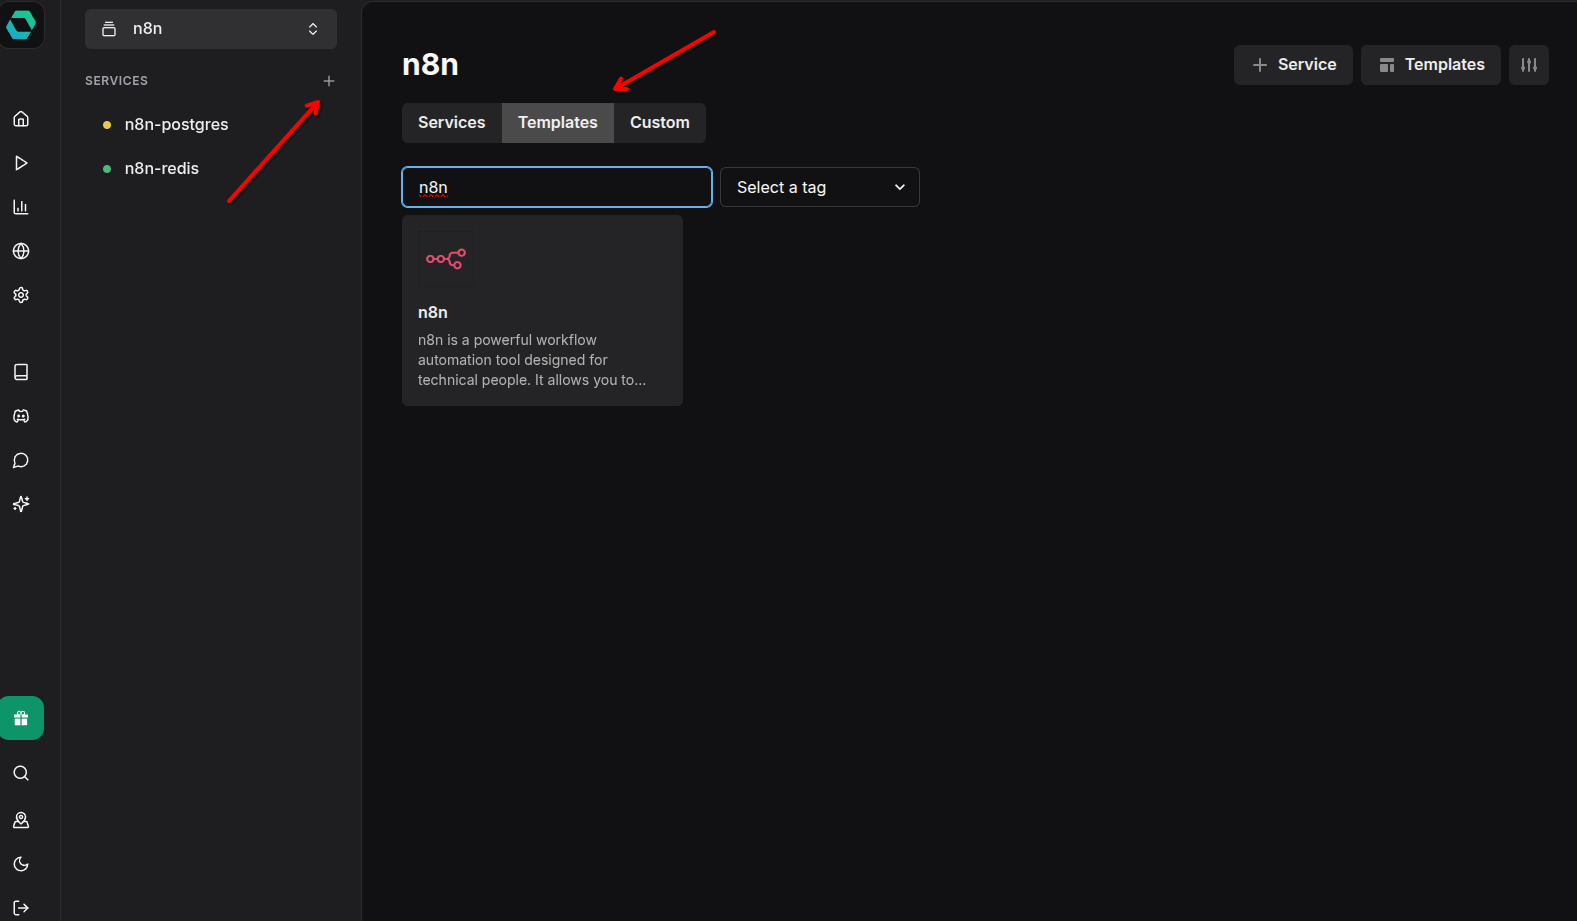Screen dimensions: 1577x921
Task: Open the Documentation book icon
Action: [21, 372]
